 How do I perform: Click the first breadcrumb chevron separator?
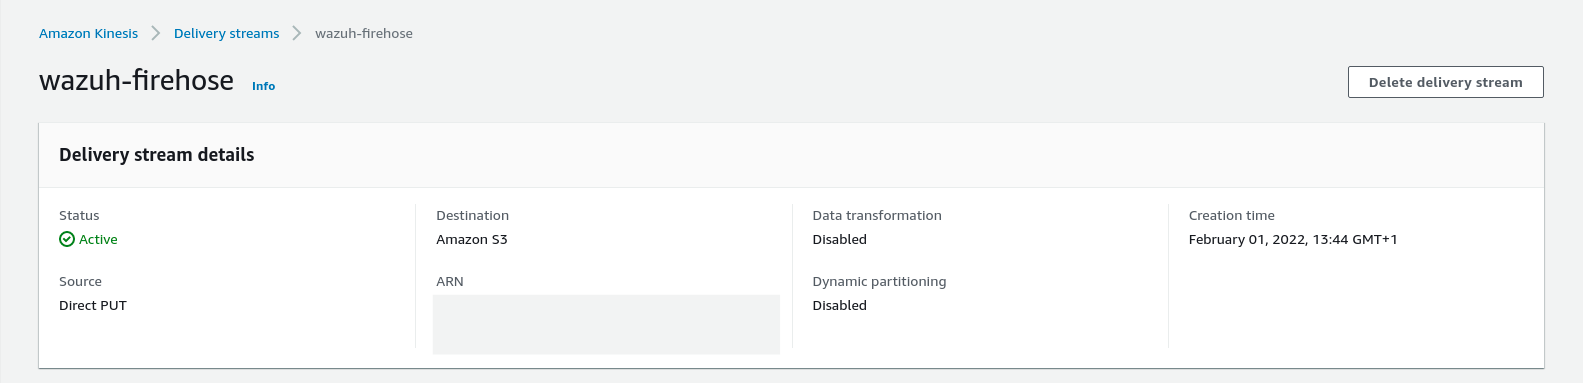[x=156, y=33]
